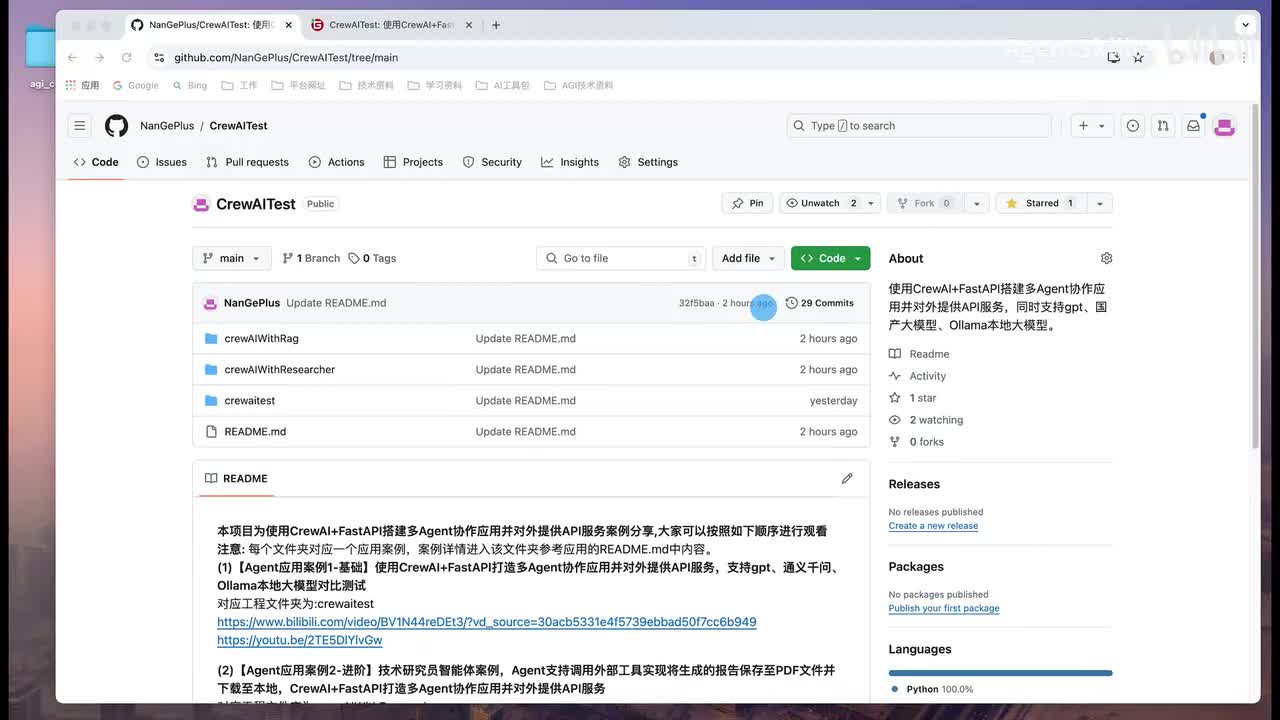This screenshot has height=720, width=1280.
Task: Open the About section gear settings
Action: pyautogui.click(x=1106, y=258)
